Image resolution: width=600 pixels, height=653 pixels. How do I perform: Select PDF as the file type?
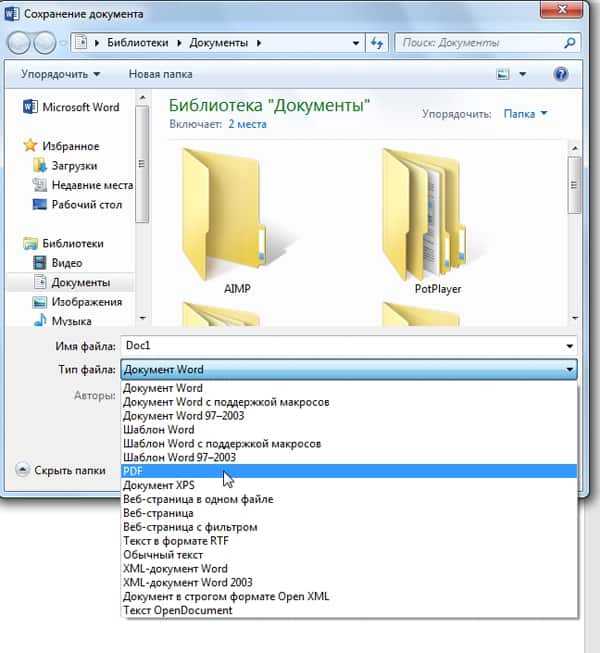(349, 471)
